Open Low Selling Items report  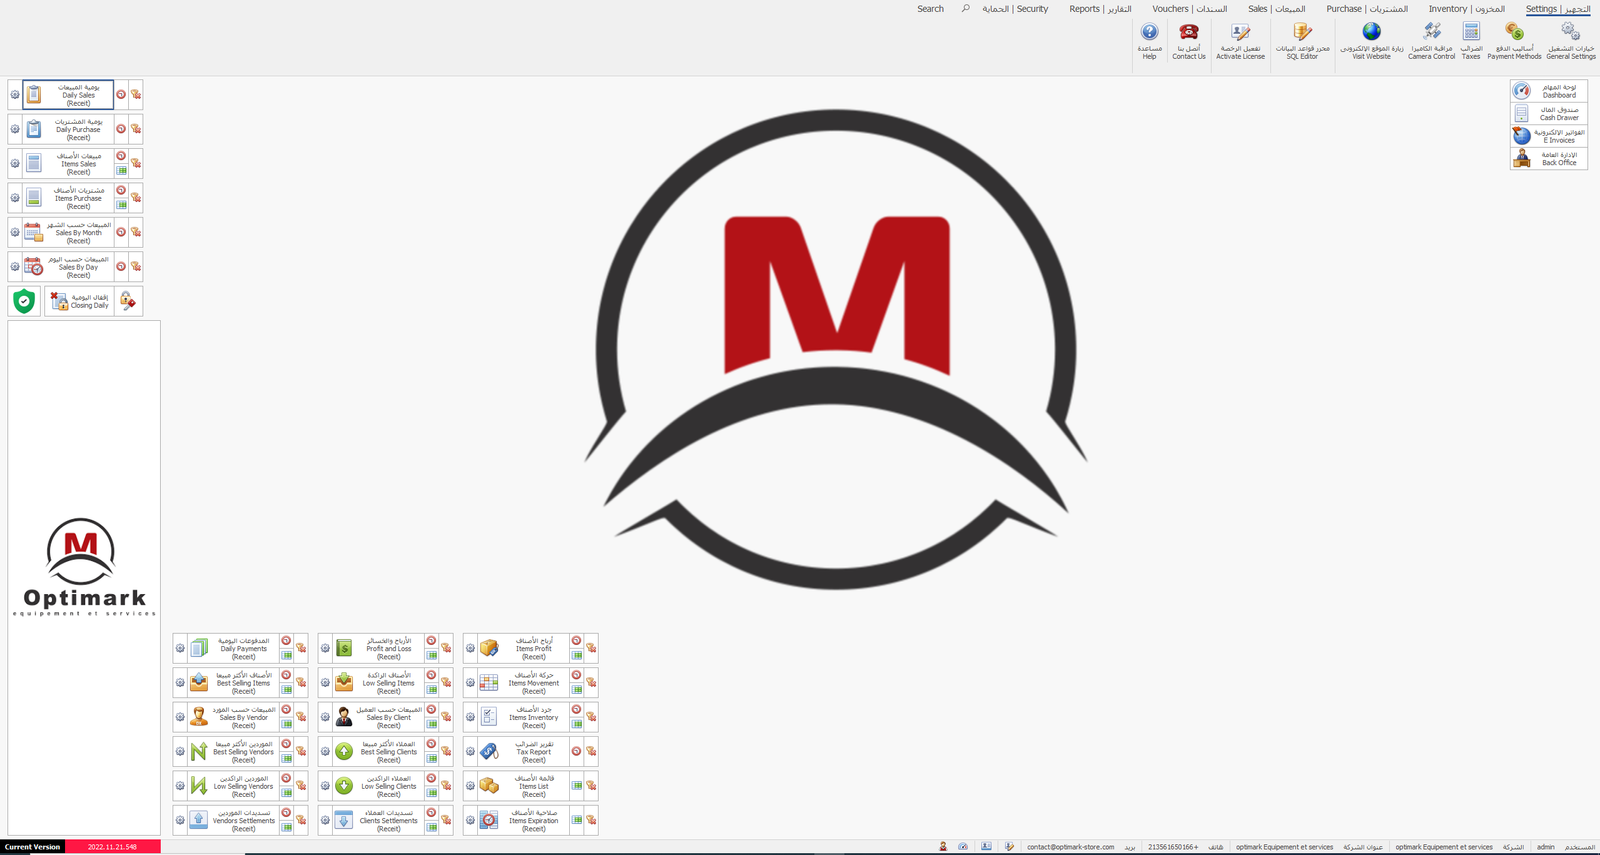coord(378,683)
